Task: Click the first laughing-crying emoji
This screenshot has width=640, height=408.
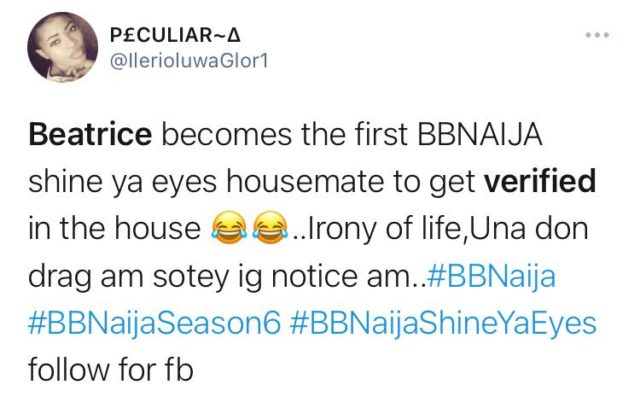Action: coord(229,228)
